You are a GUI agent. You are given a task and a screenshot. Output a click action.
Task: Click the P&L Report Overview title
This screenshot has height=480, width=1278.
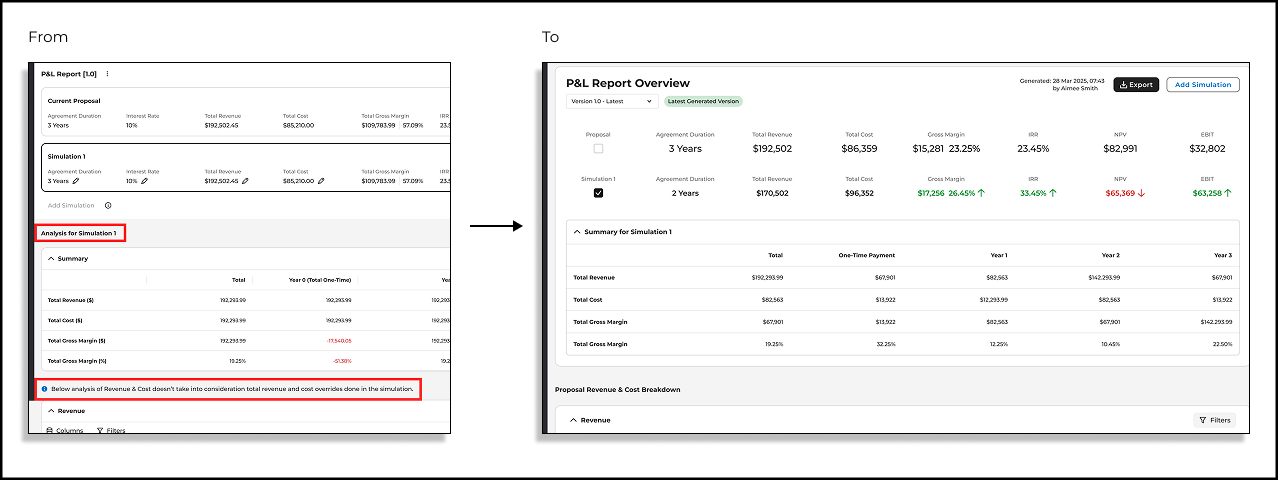click(x=628, y=83)
